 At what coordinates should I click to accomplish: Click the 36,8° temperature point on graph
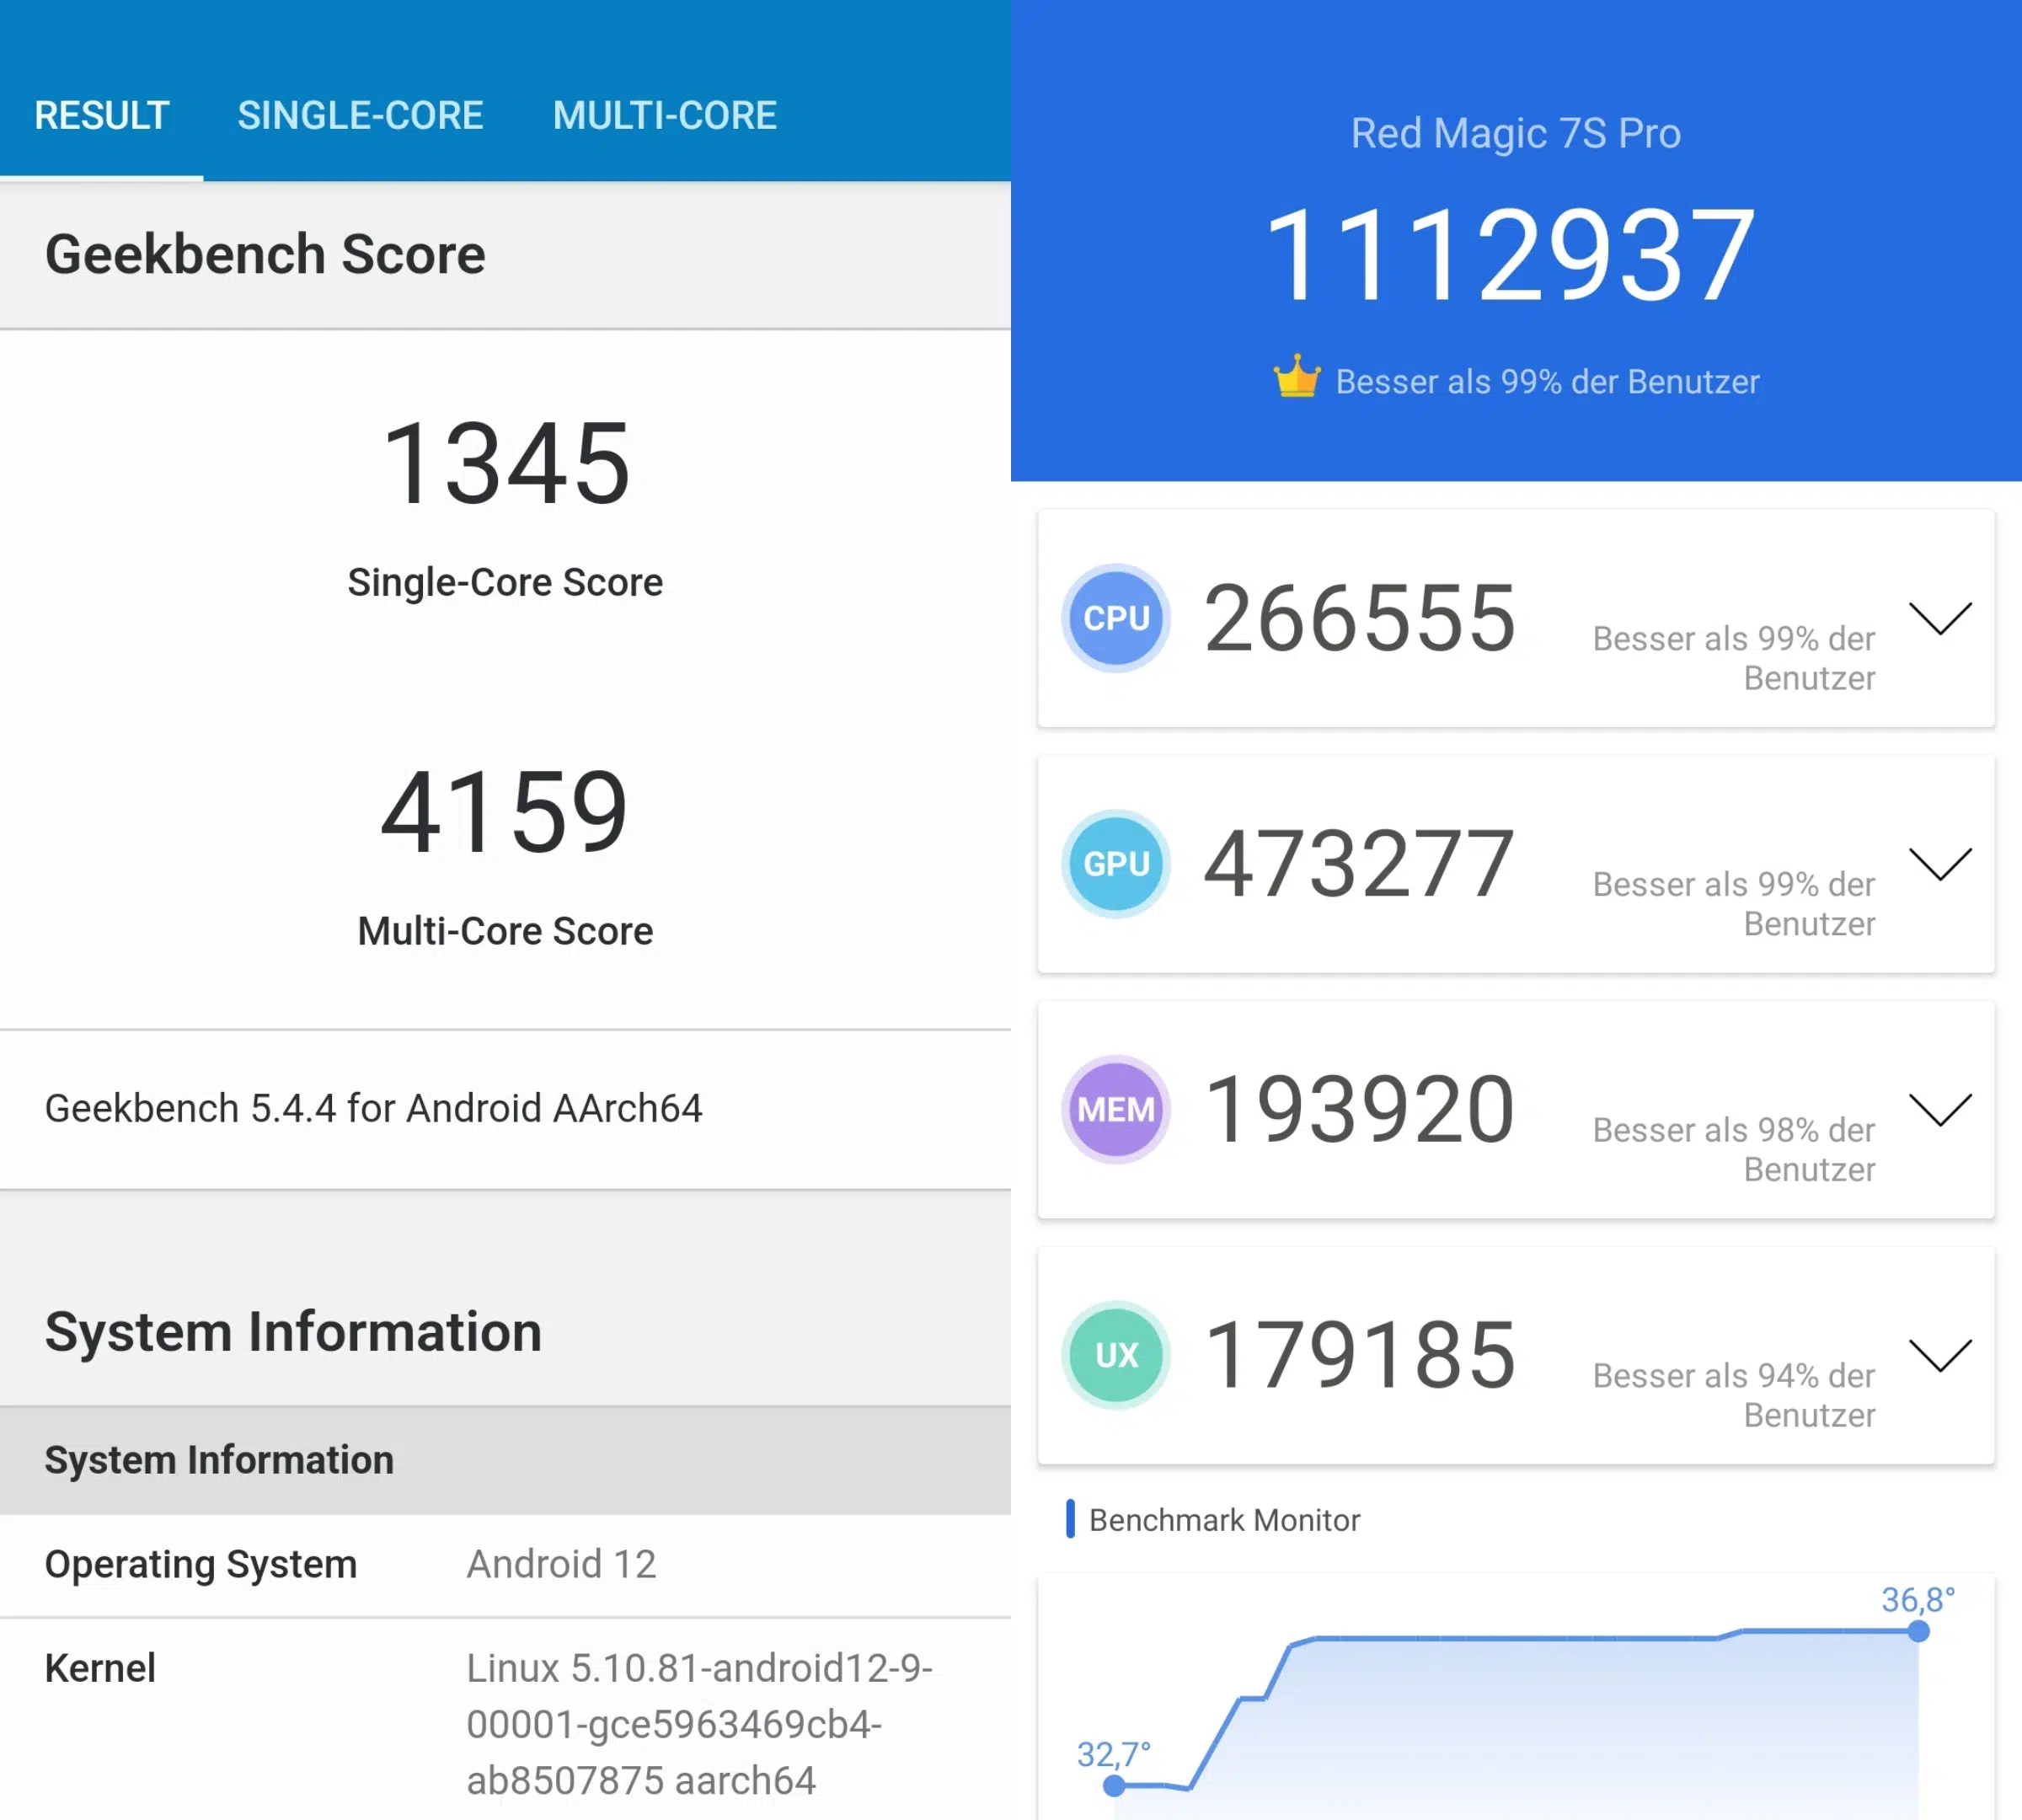click(1917, 1631)
